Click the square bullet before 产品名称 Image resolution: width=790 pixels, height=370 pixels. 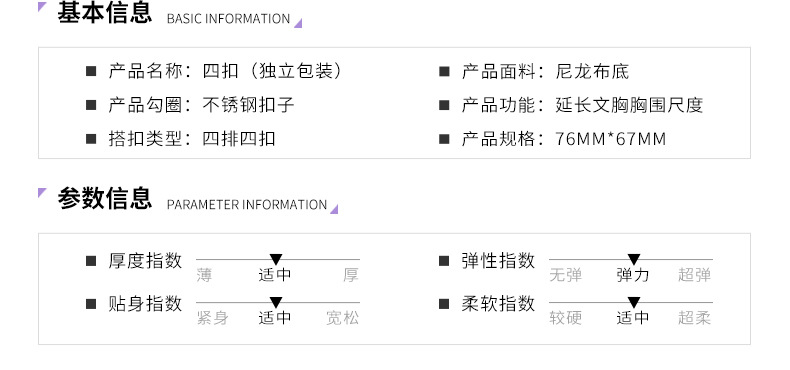(91, 71)
